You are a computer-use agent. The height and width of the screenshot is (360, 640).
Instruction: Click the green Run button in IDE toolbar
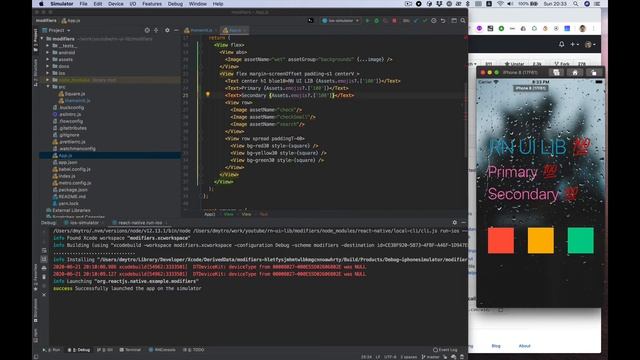(367, 20)
